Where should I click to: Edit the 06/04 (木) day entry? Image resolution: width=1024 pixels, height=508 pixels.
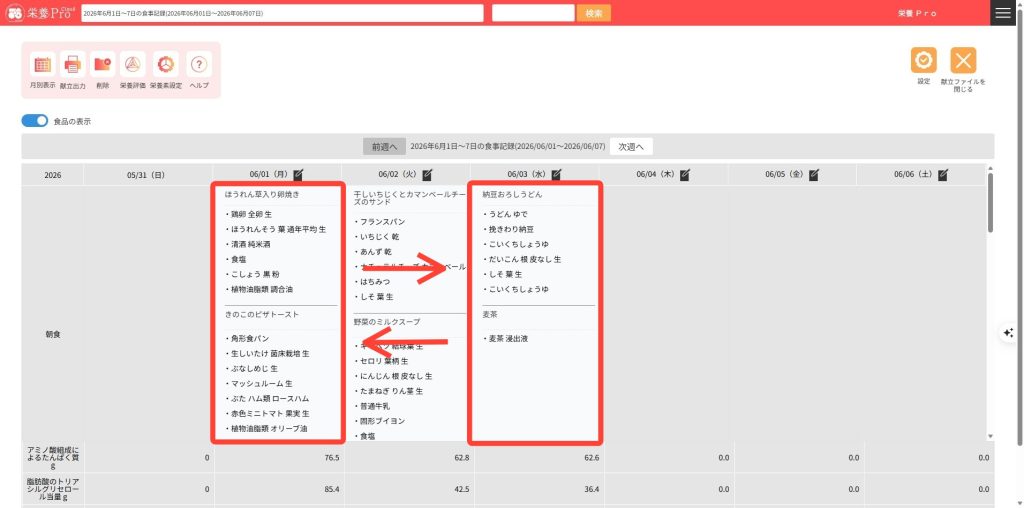pyautogui.click(x=684, y=175)
